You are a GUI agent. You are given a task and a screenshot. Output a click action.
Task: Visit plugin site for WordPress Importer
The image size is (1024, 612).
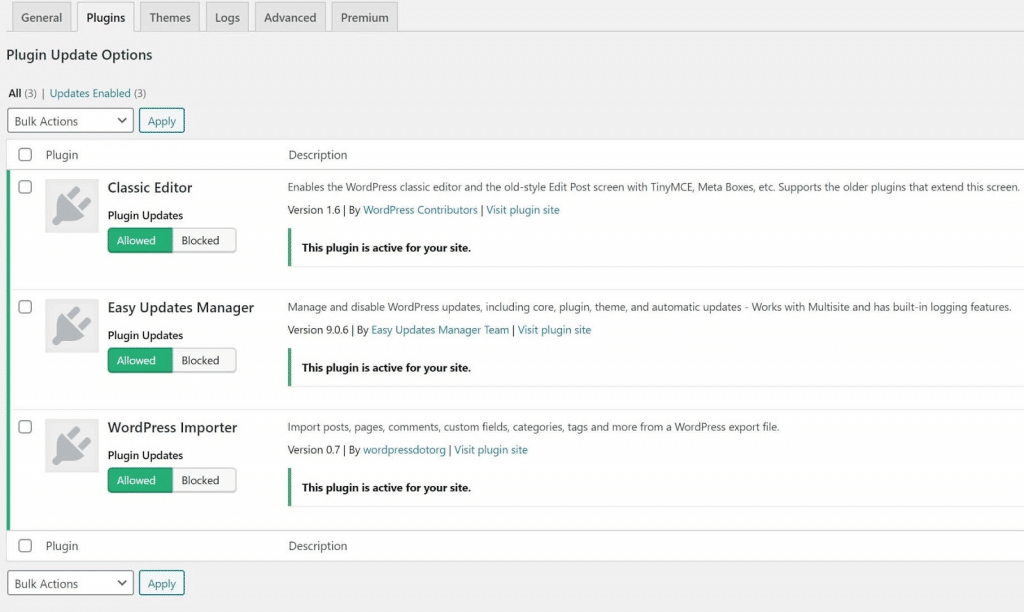click(491, 450)
